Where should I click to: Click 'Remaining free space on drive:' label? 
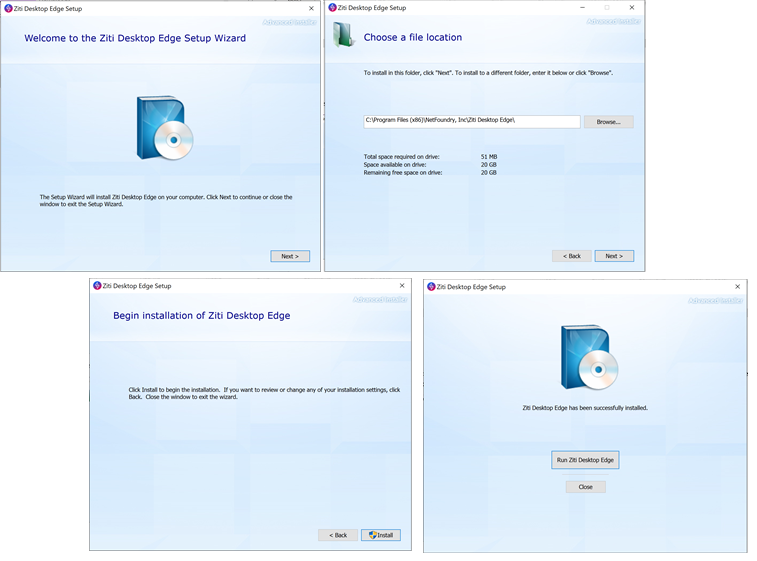(403, 172)
